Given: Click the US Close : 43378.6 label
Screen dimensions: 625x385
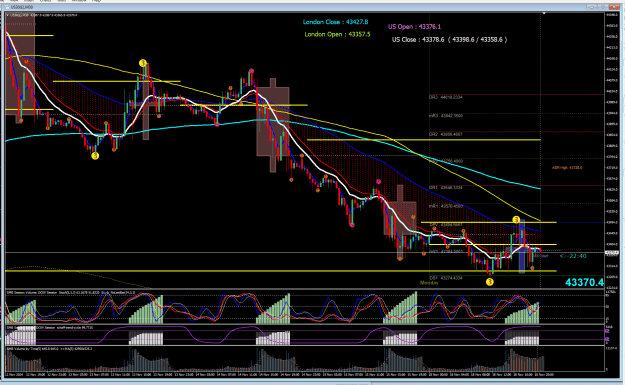Looking at the screenshot, I should 449,39.
